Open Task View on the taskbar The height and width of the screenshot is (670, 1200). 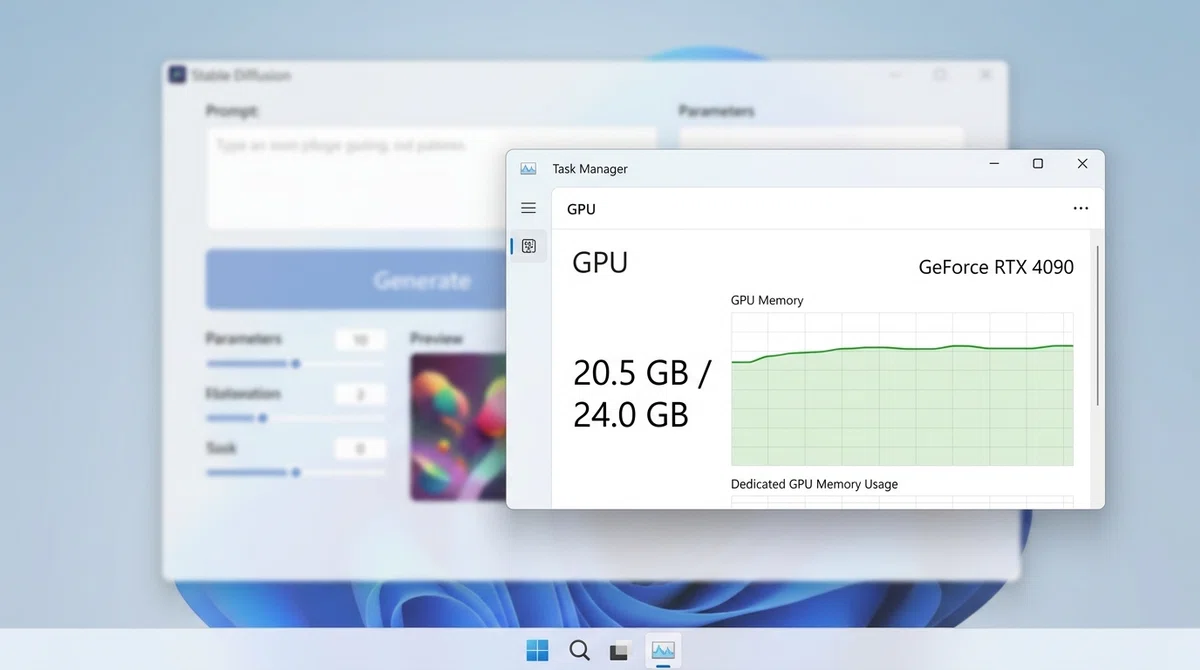(x=620, y=651)
